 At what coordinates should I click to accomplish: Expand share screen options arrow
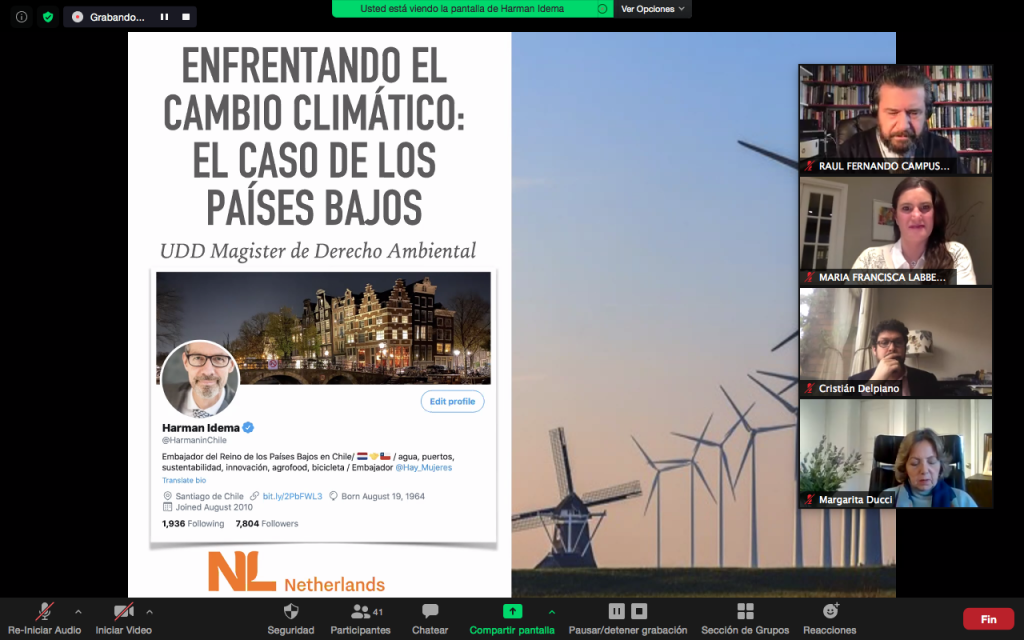pyautogui.click(x=551, y=611)
